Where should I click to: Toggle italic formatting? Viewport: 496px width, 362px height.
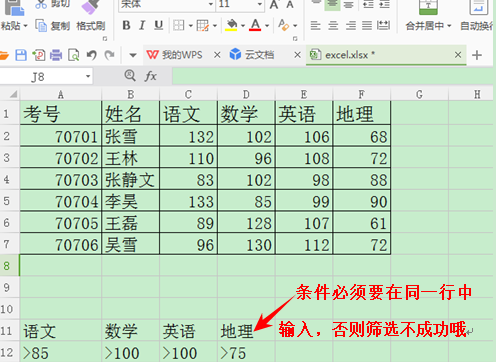click(x=142, y=25)
